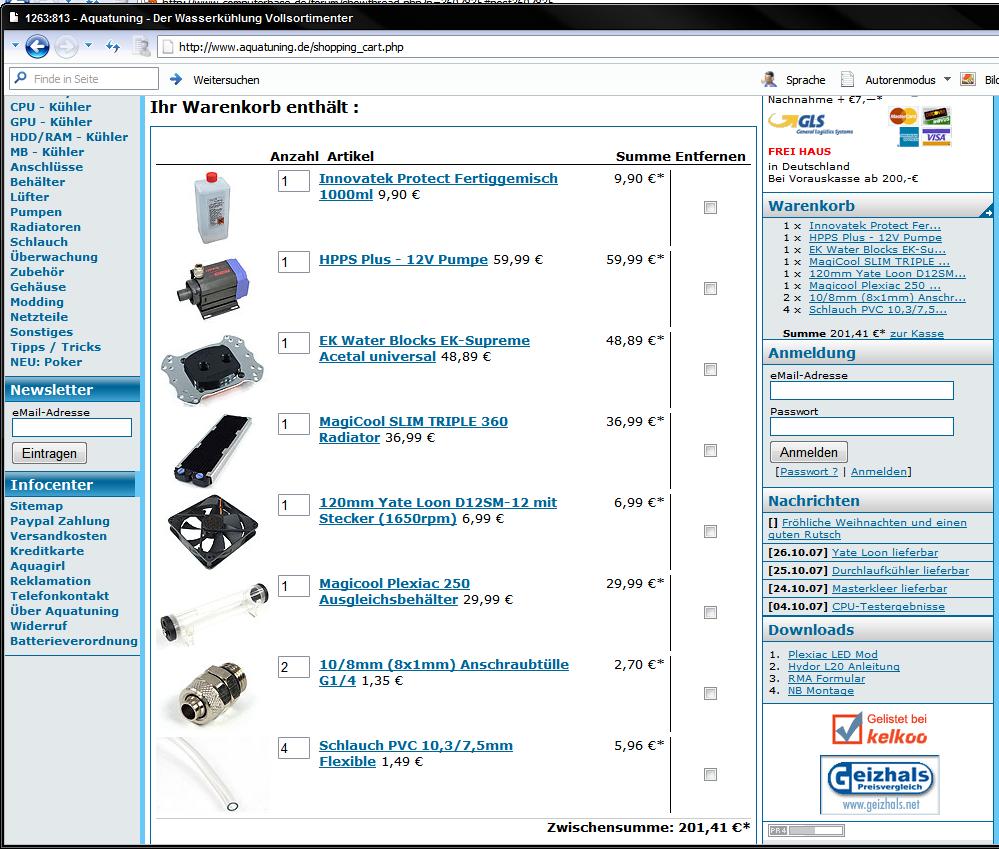Click the Passwort input field
The height and width of the screenshot is (849, 999).
tap(861, 426)
